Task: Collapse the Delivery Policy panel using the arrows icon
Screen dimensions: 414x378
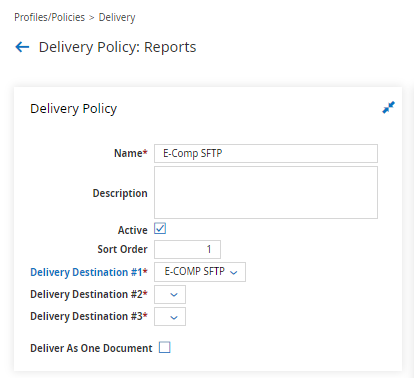Action: (x=388, y=107)
